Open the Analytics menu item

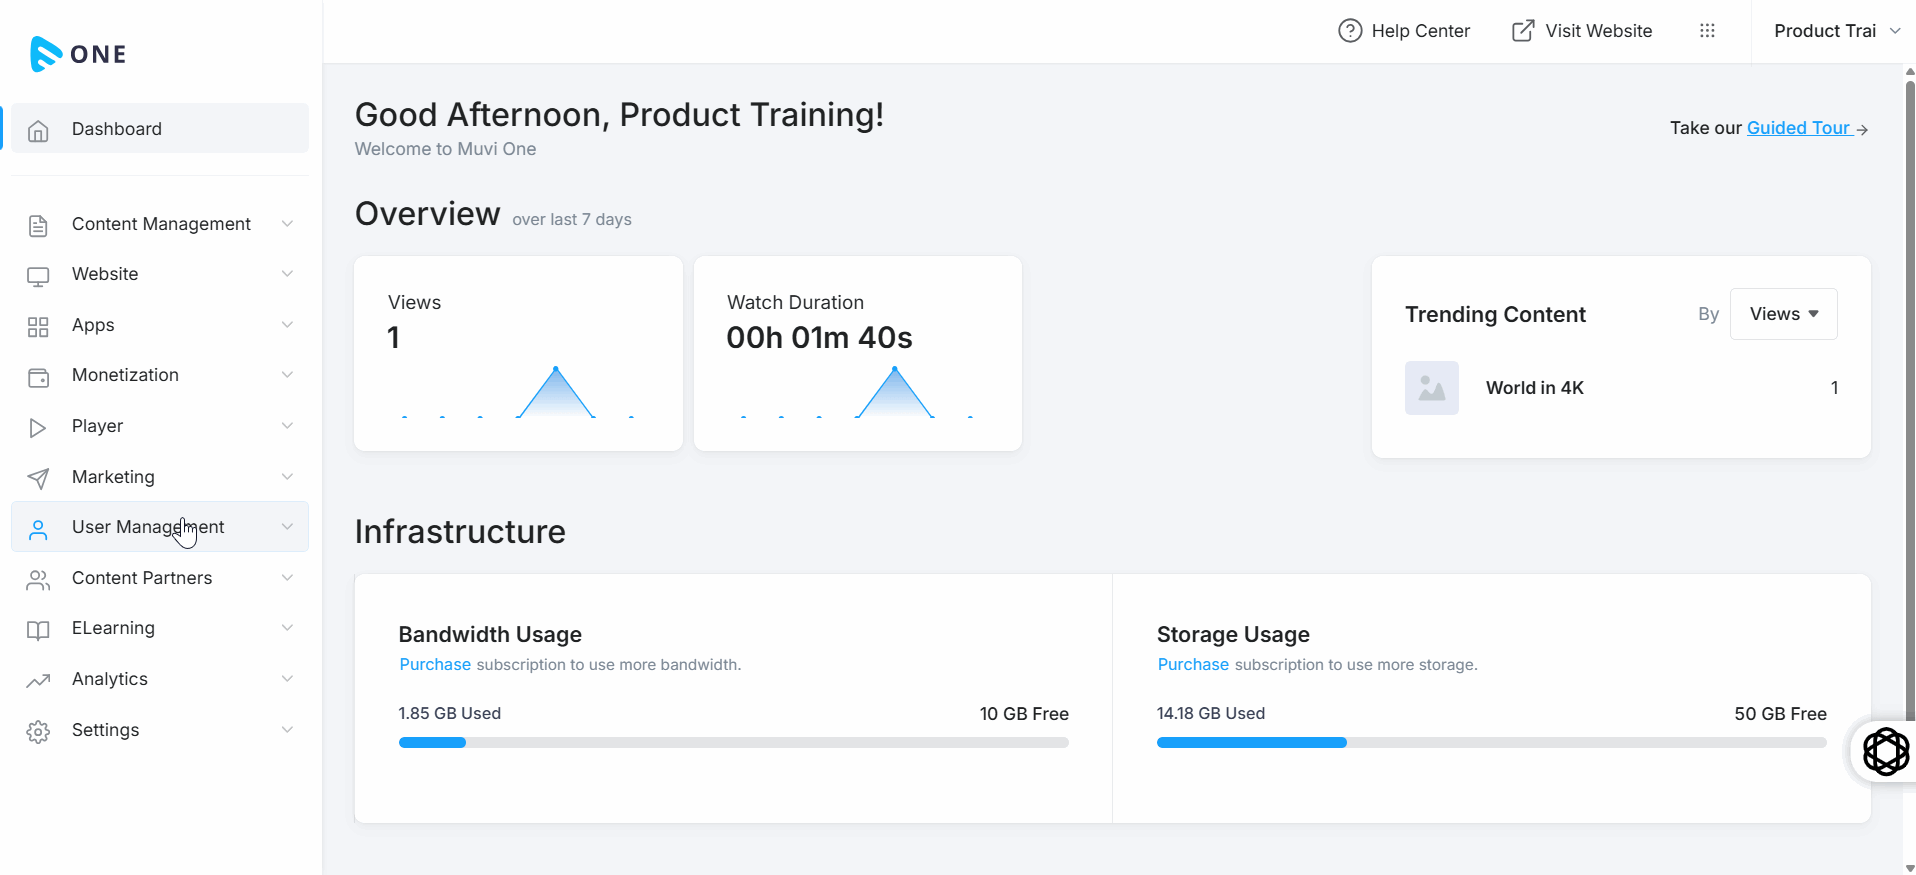coord(160,679)
